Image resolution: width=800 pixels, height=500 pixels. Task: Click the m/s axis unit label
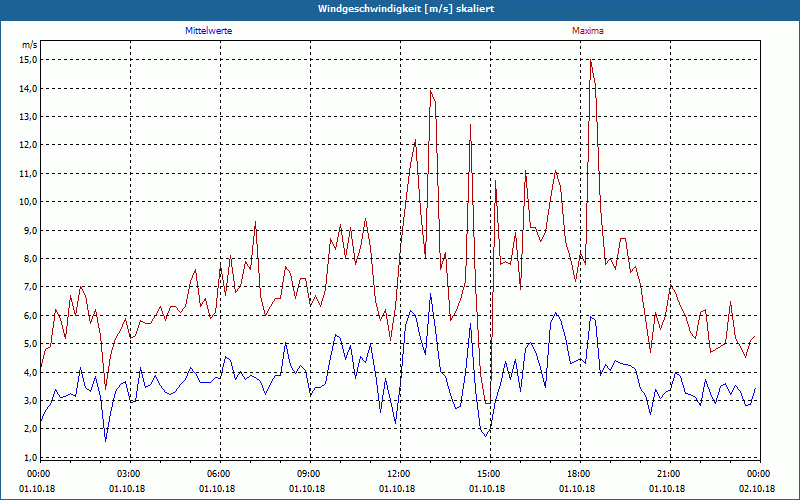coord(30,45)
